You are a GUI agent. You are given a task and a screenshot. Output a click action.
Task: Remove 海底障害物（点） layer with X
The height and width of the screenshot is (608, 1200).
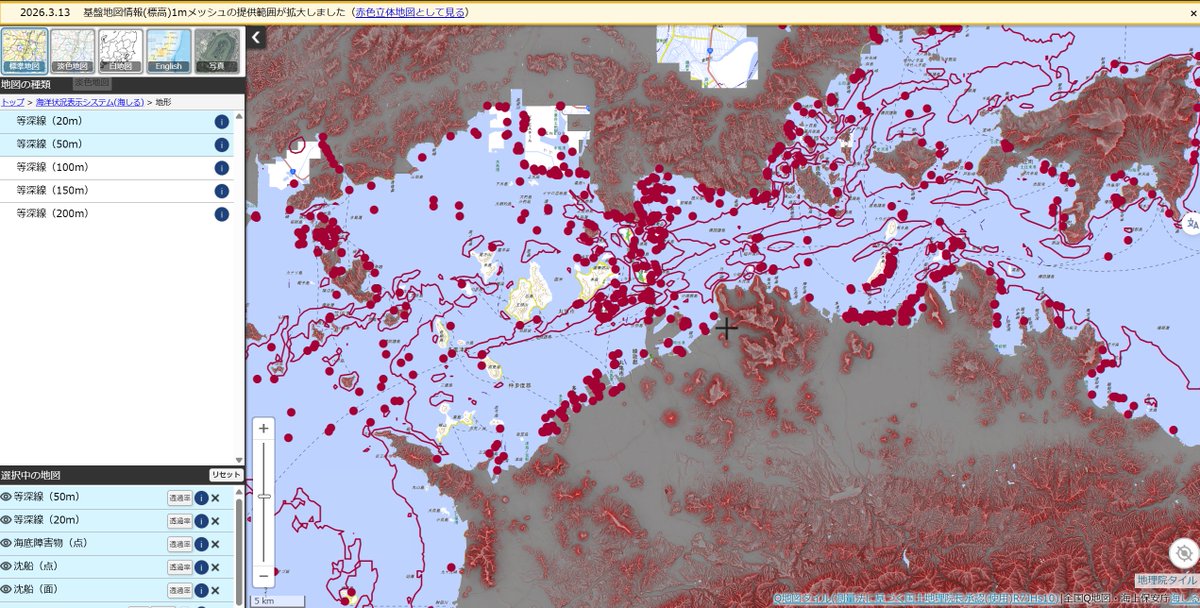point(215,544)
